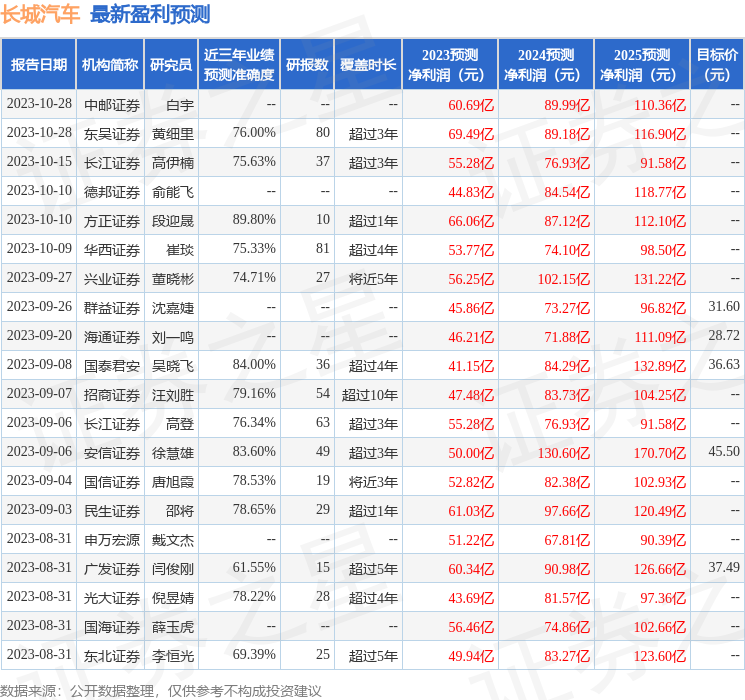The width and height of the screenshot is (745, 700).
Task: Click accuracy value 89.80%
Action: tap(254, 219)
